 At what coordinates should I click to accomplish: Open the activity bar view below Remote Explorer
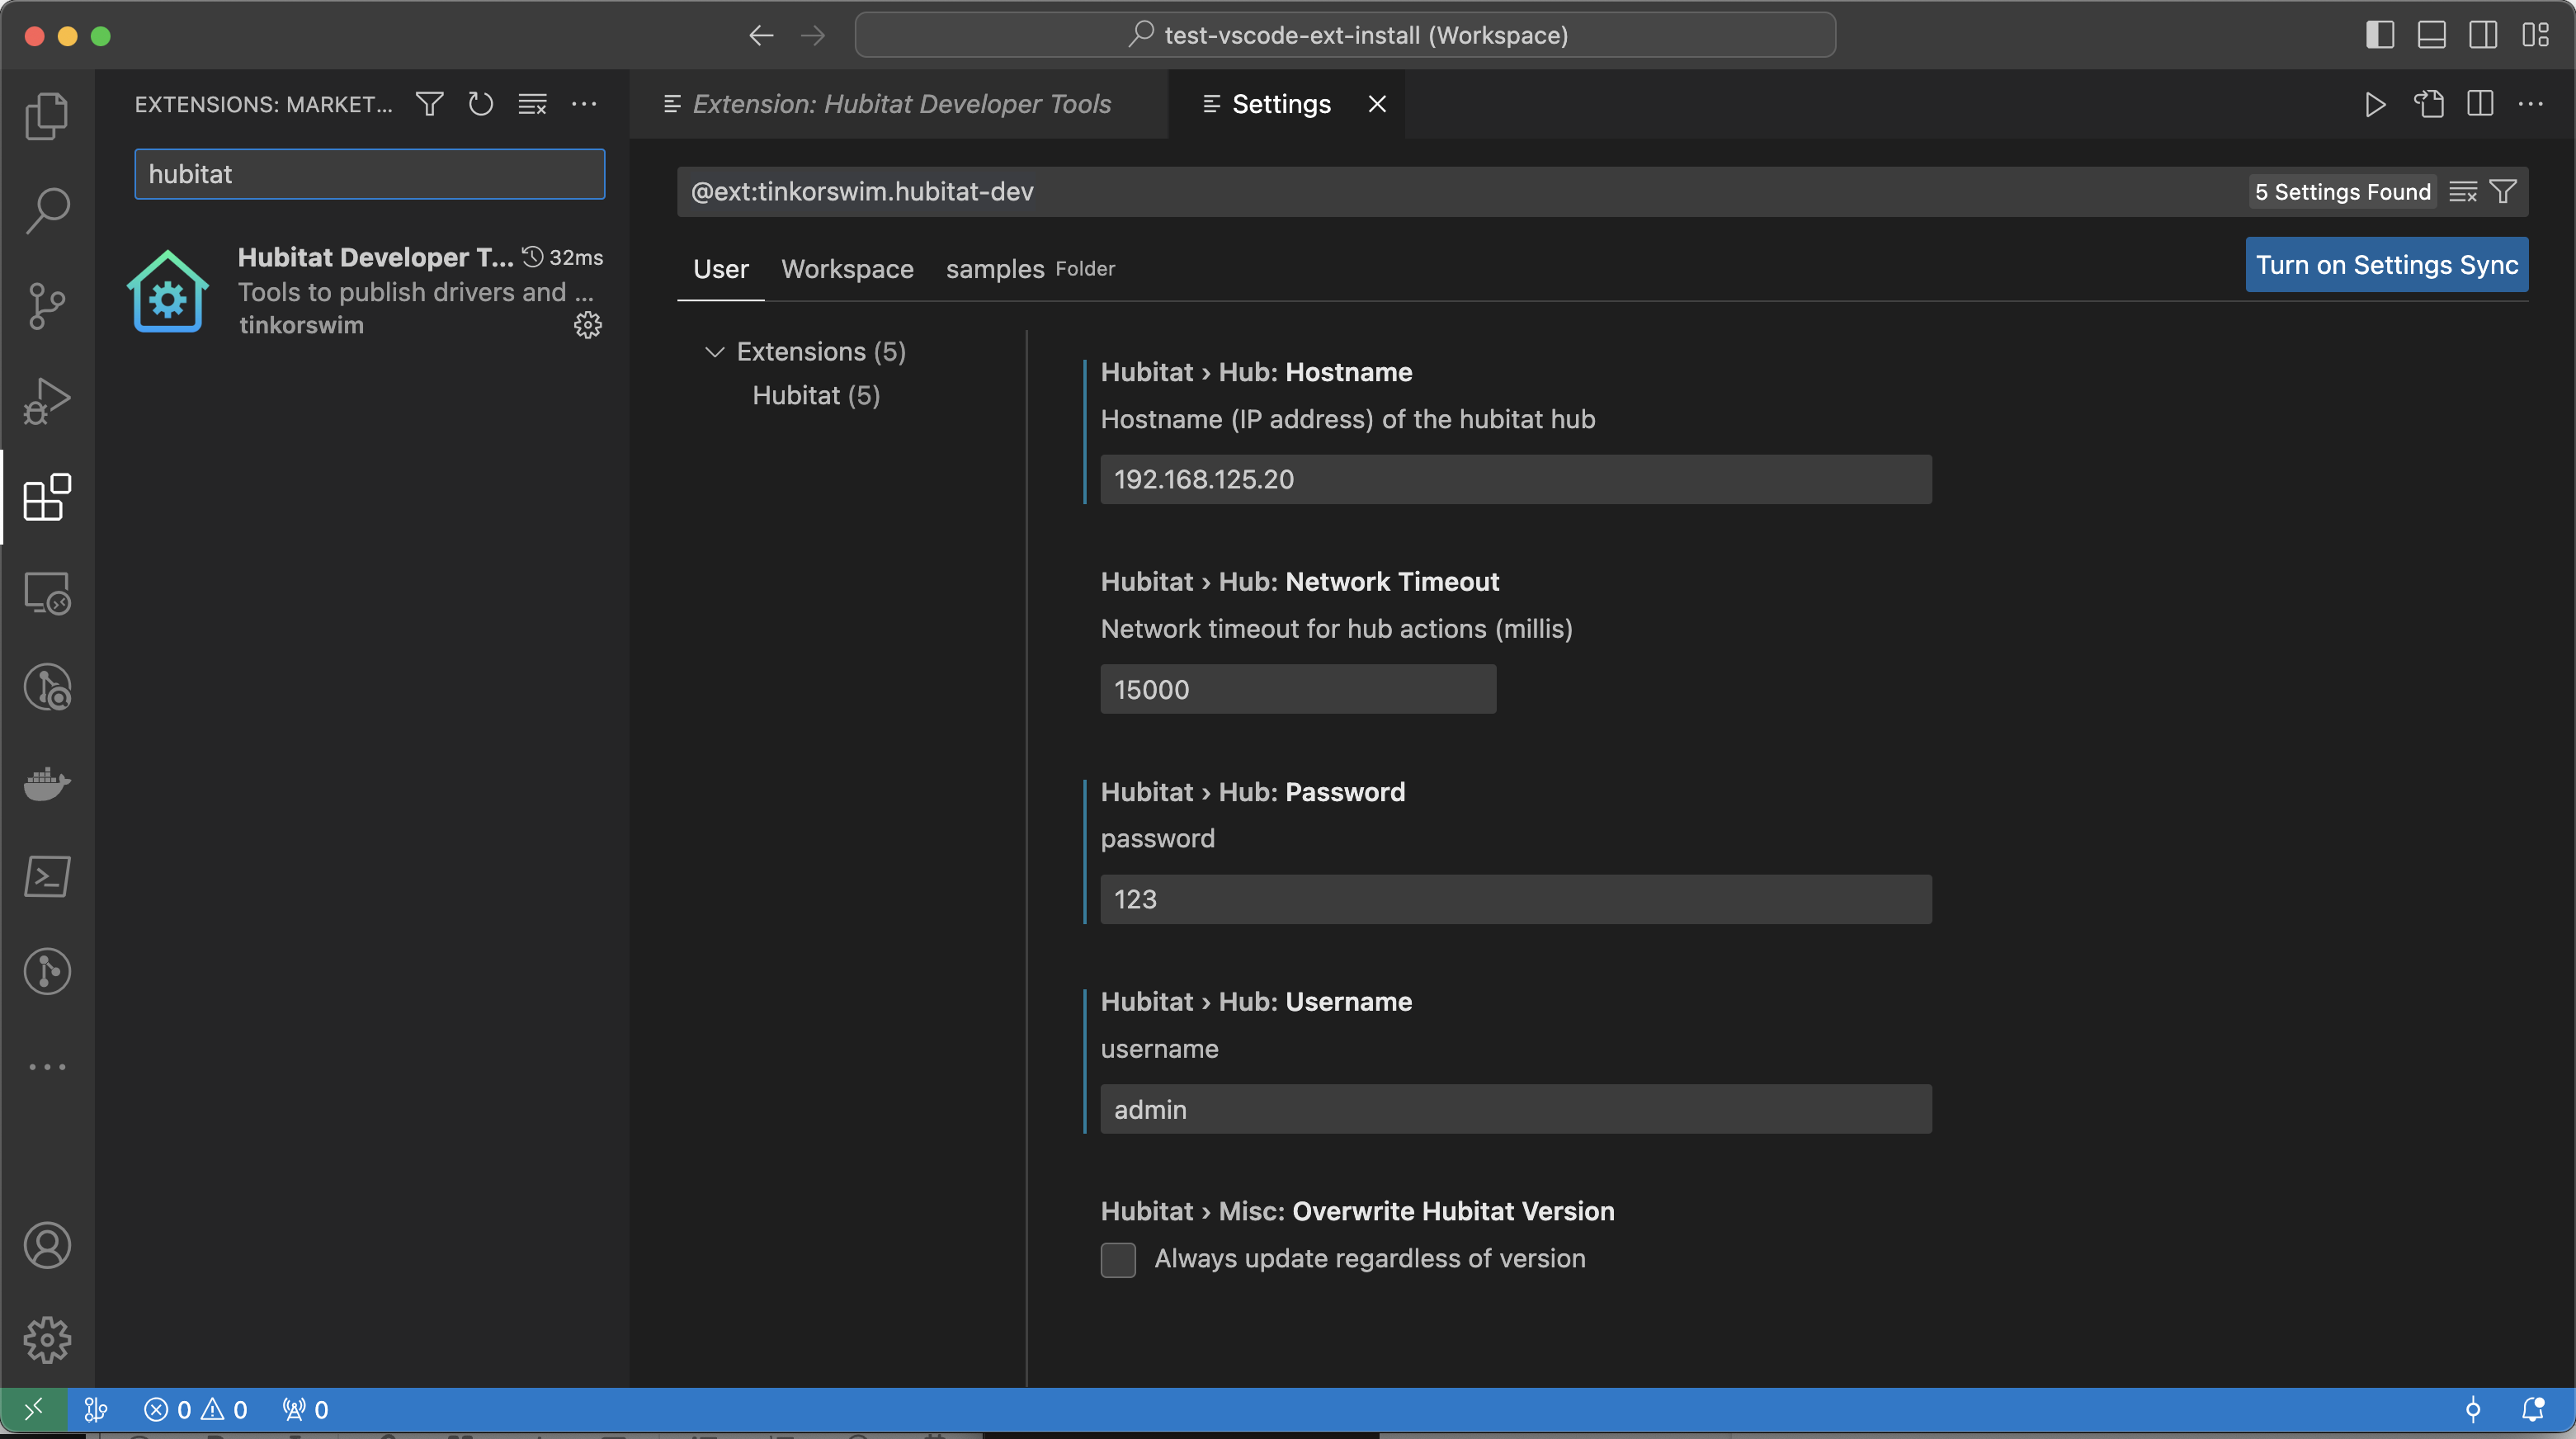(47, 687)
